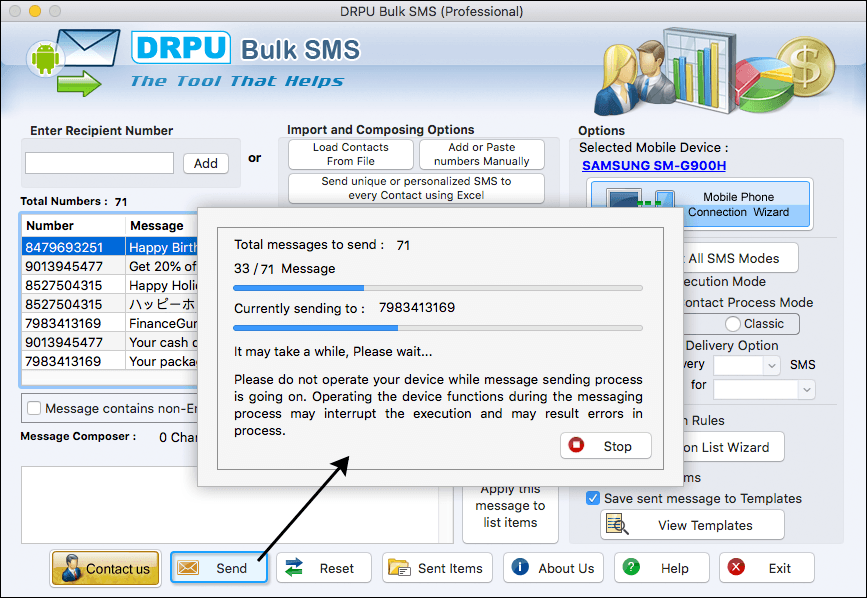Select the 'Your cash' message row

(x=109, y=342)
